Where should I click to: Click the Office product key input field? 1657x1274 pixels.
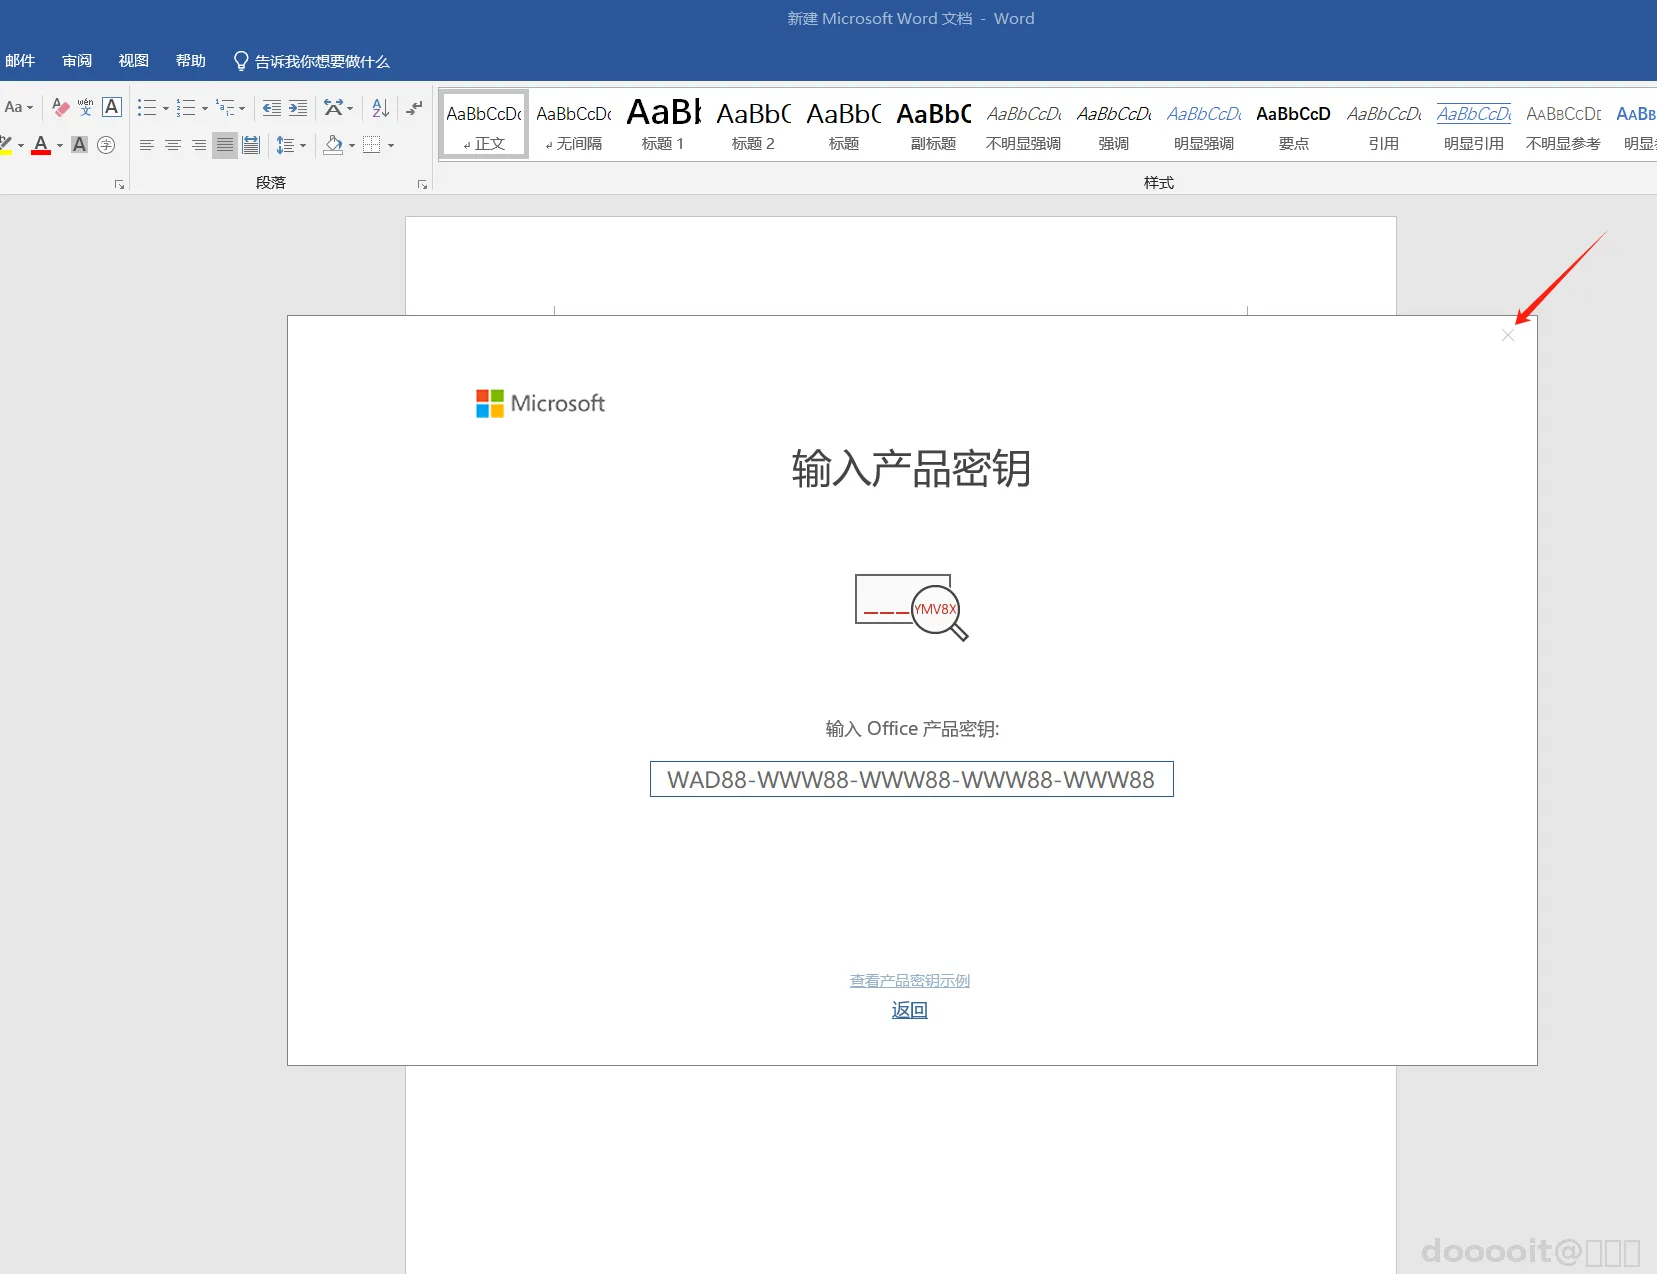tap(911, 779)
